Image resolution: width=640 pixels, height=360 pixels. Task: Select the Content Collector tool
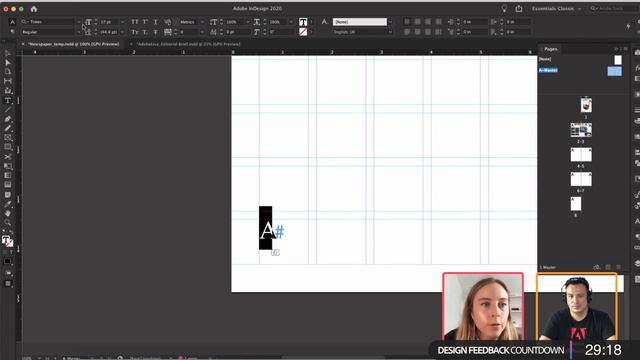tap(8, 91)
